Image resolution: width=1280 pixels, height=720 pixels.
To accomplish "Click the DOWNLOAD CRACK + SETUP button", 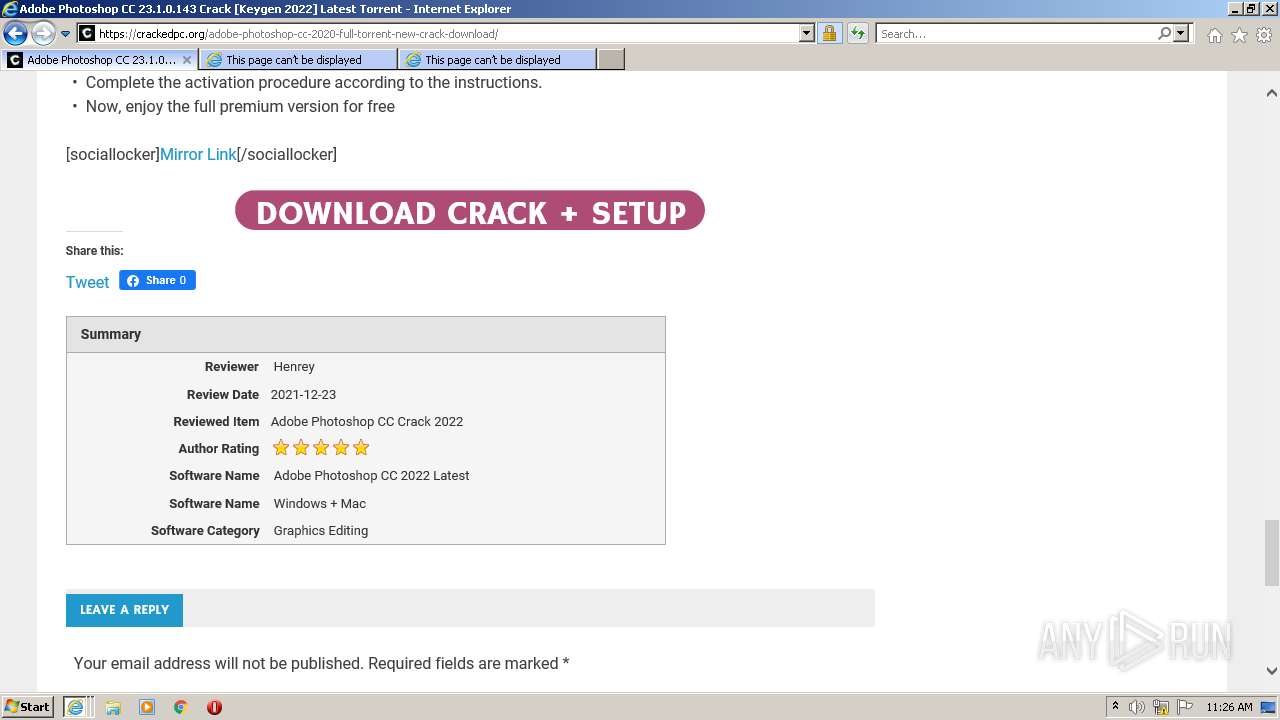I will pyautogui.click(x=470, y=211).
